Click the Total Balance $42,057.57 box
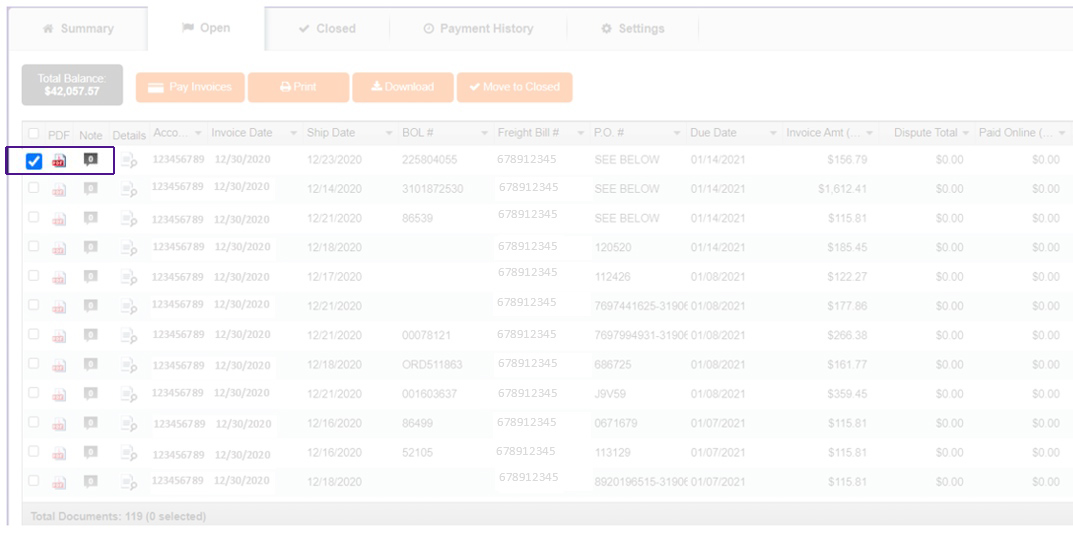1073x551 pixels. (x=73, y=85)
